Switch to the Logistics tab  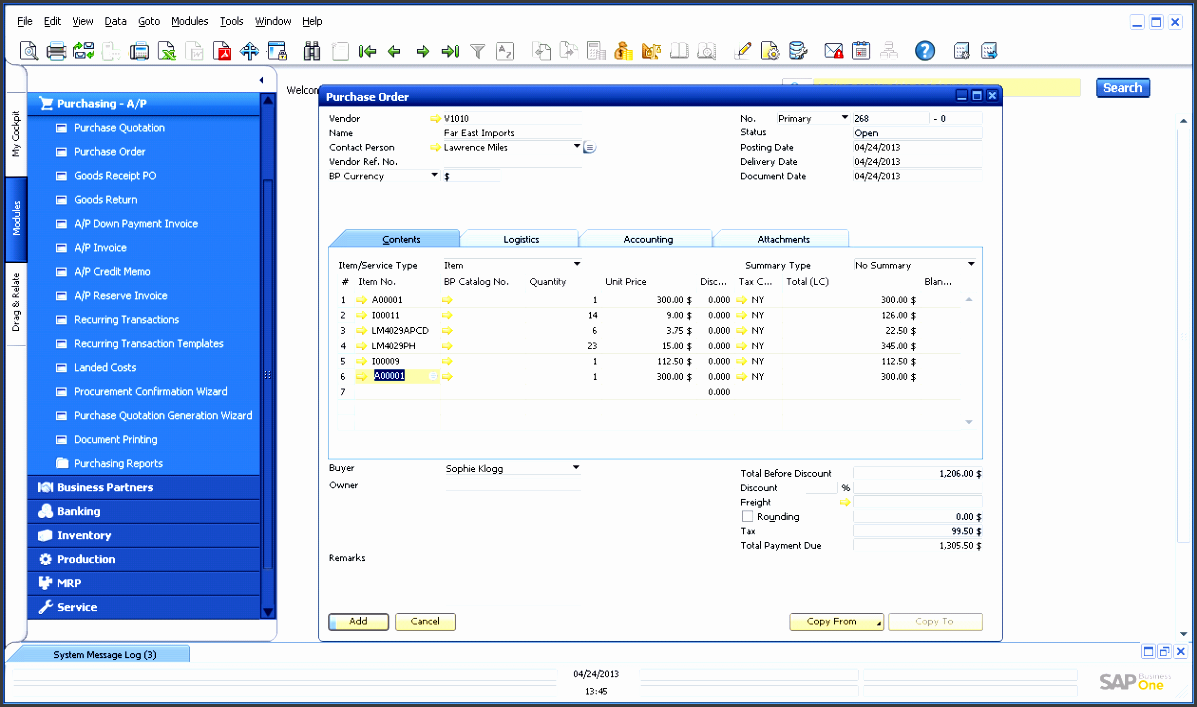521,239
